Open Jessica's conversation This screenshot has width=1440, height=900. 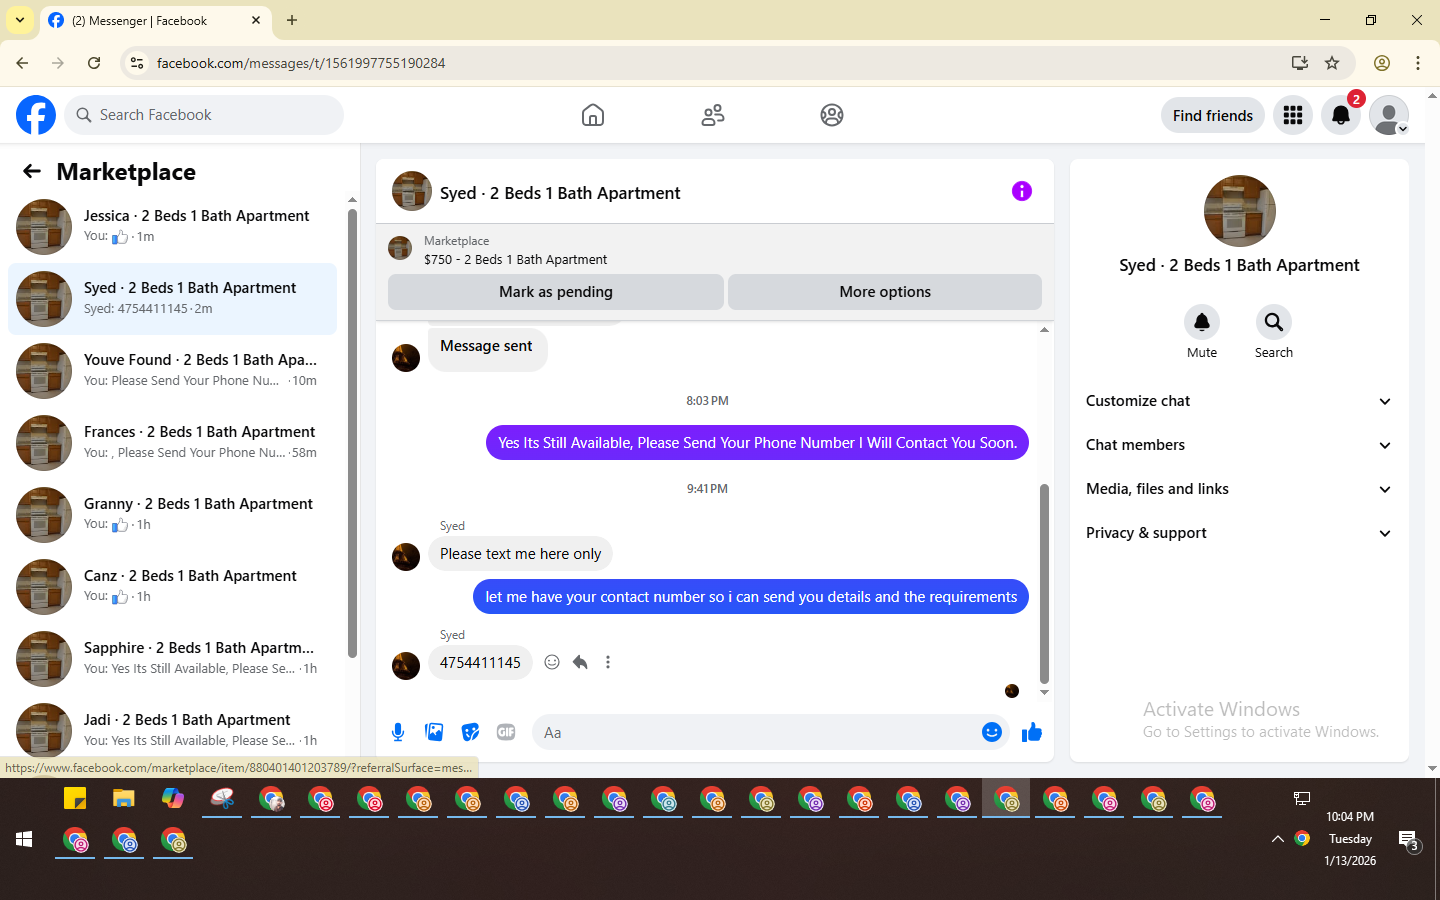[172, 227]
